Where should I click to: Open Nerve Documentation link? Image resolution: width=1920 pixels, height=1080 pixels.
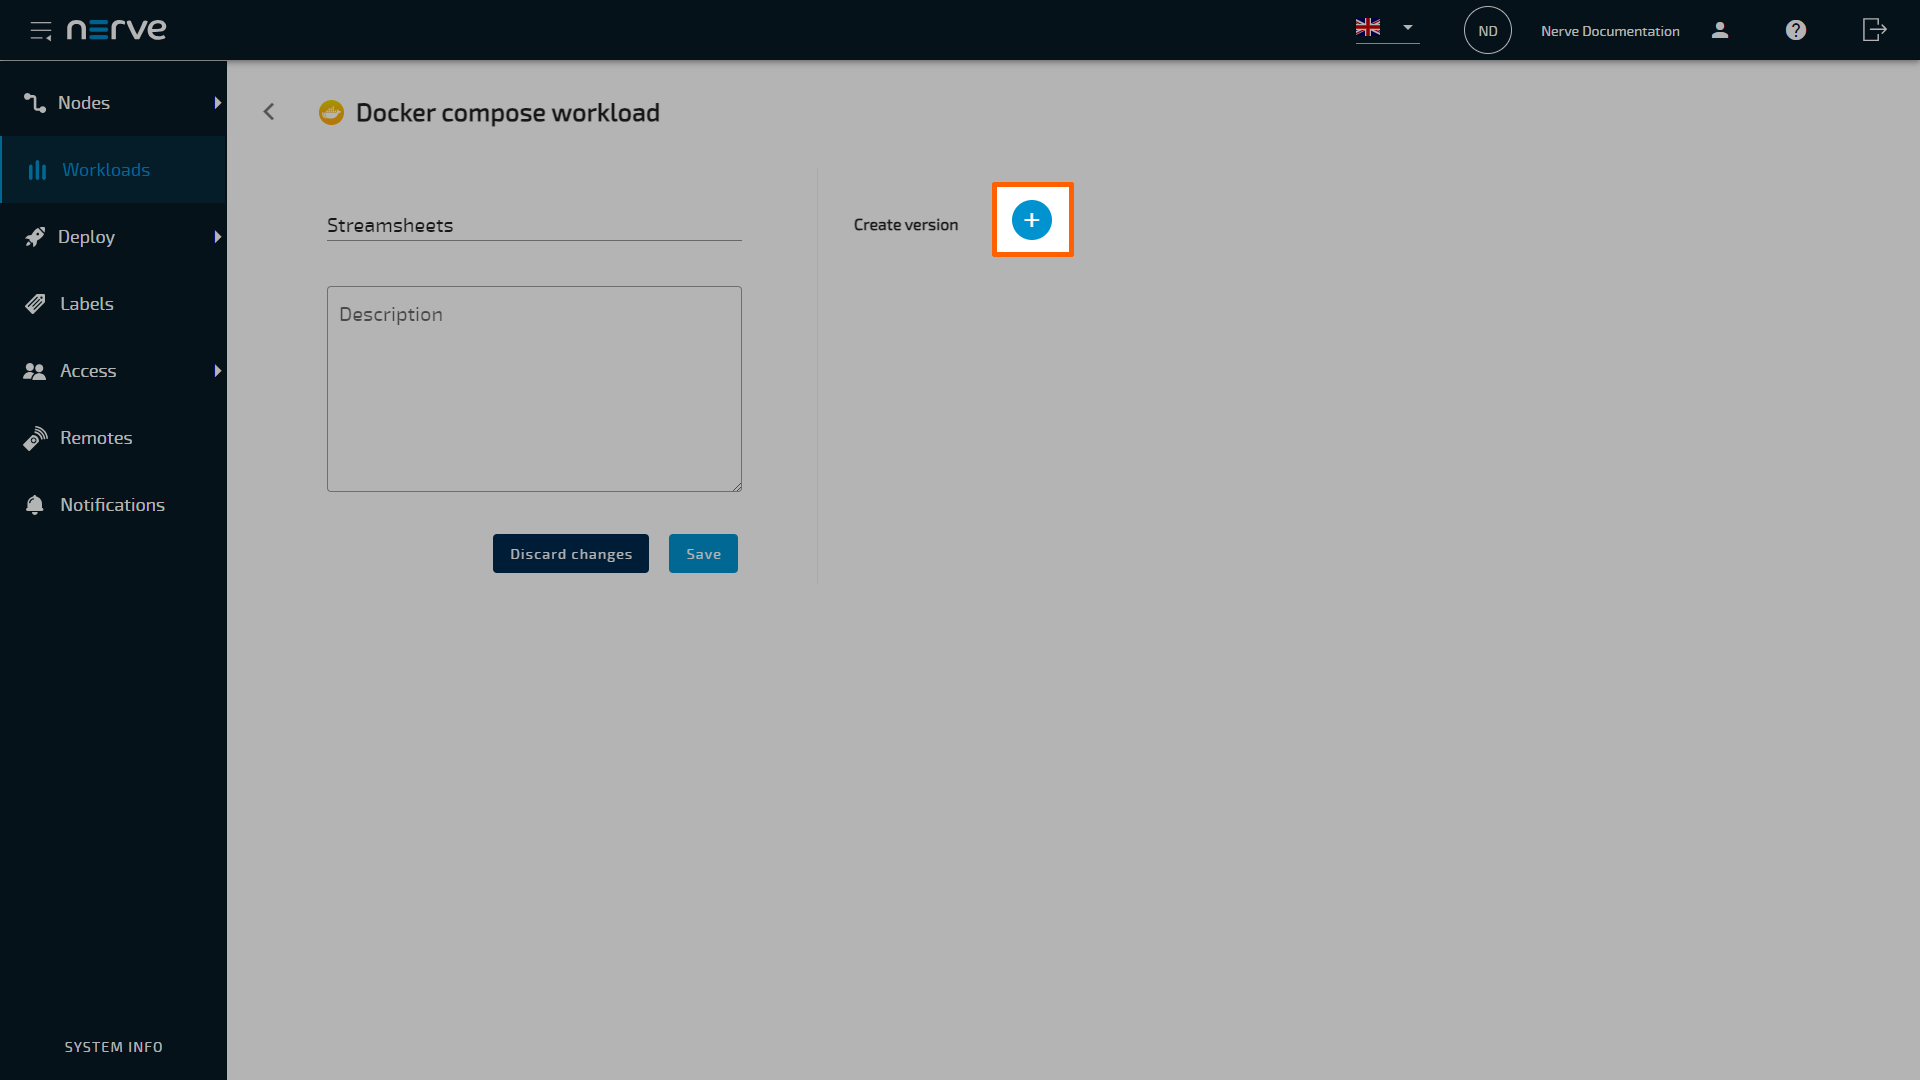point(1610,30)
